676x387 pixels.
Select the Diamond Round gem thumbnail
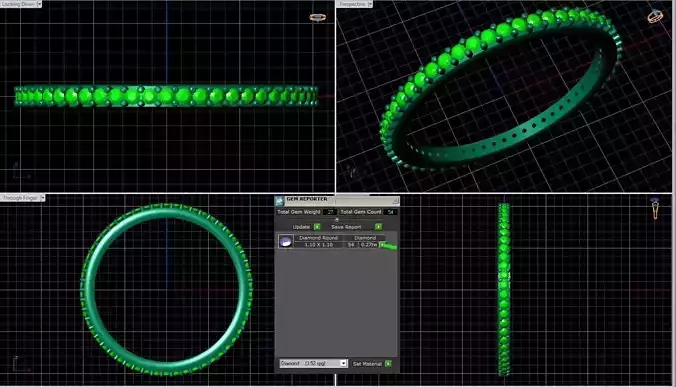coord(285,241)
